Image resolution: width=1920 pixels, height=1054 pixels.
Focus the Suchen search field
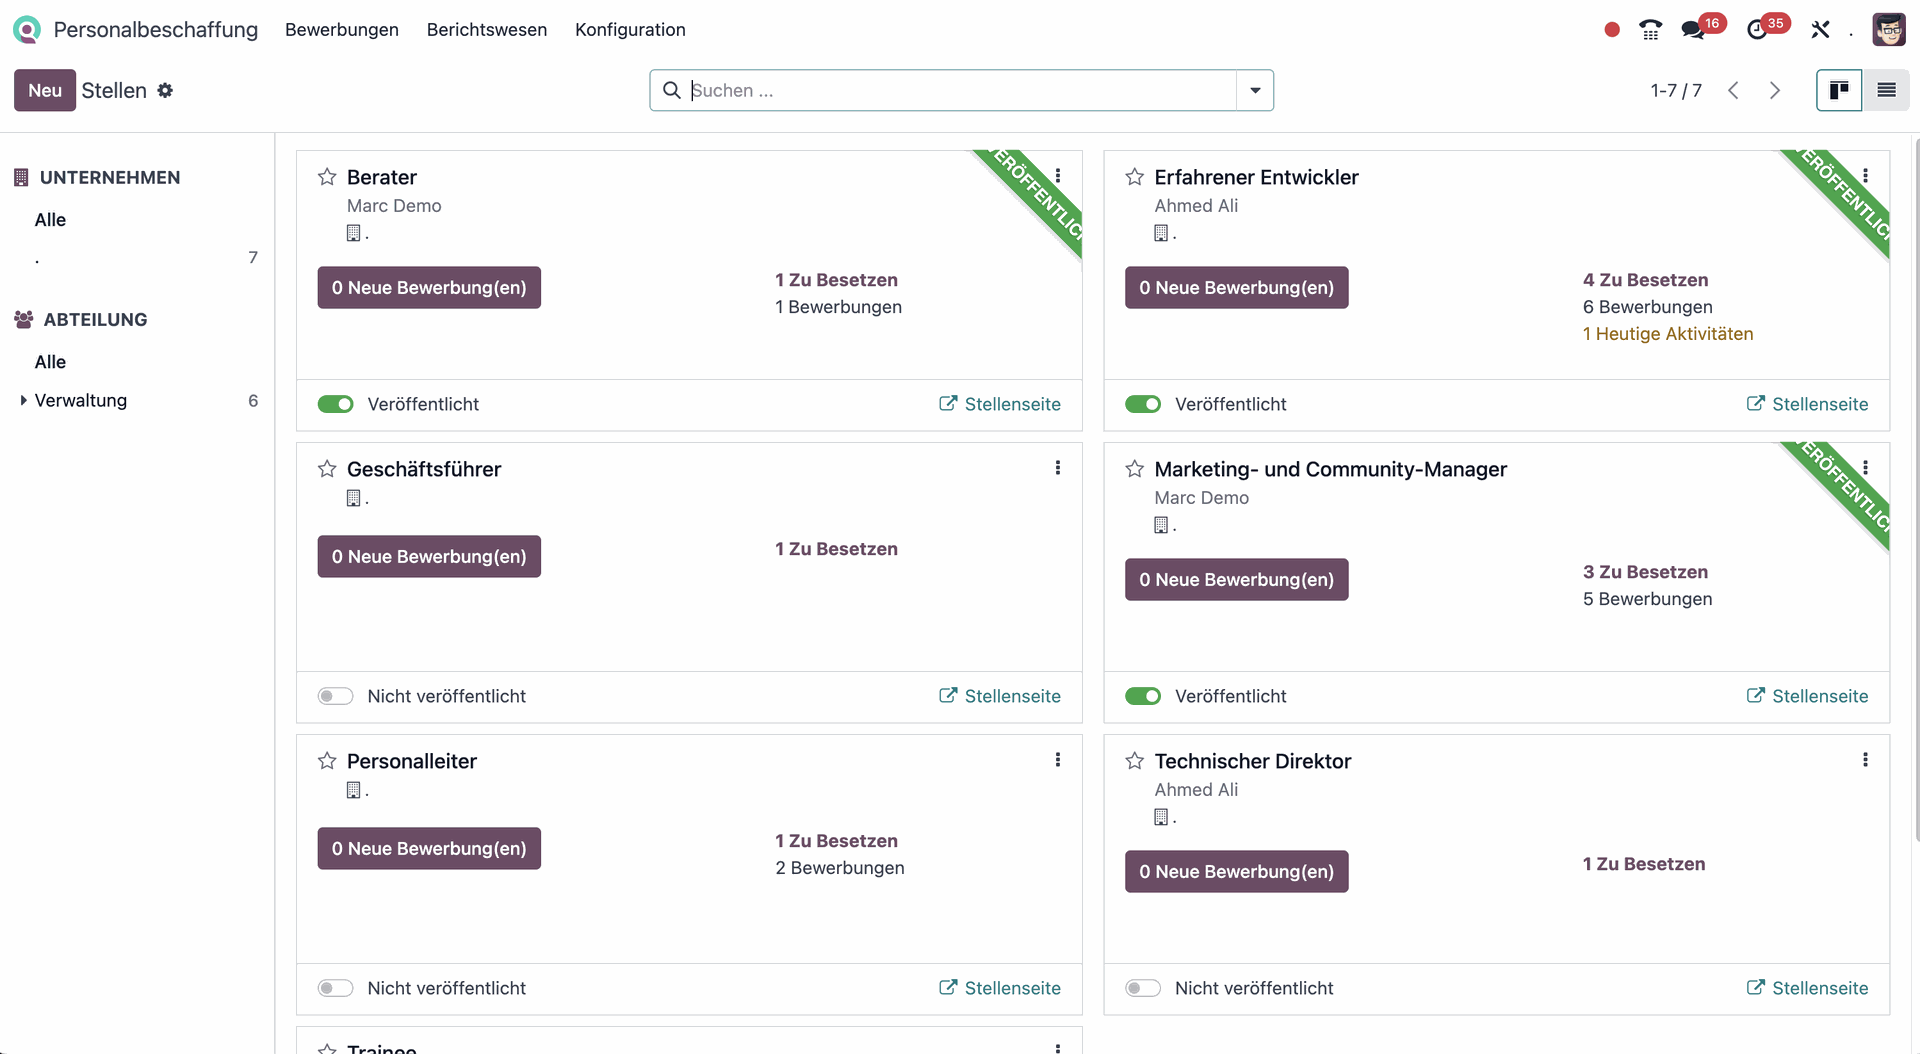pyautogui.click(x=960, y=90)
